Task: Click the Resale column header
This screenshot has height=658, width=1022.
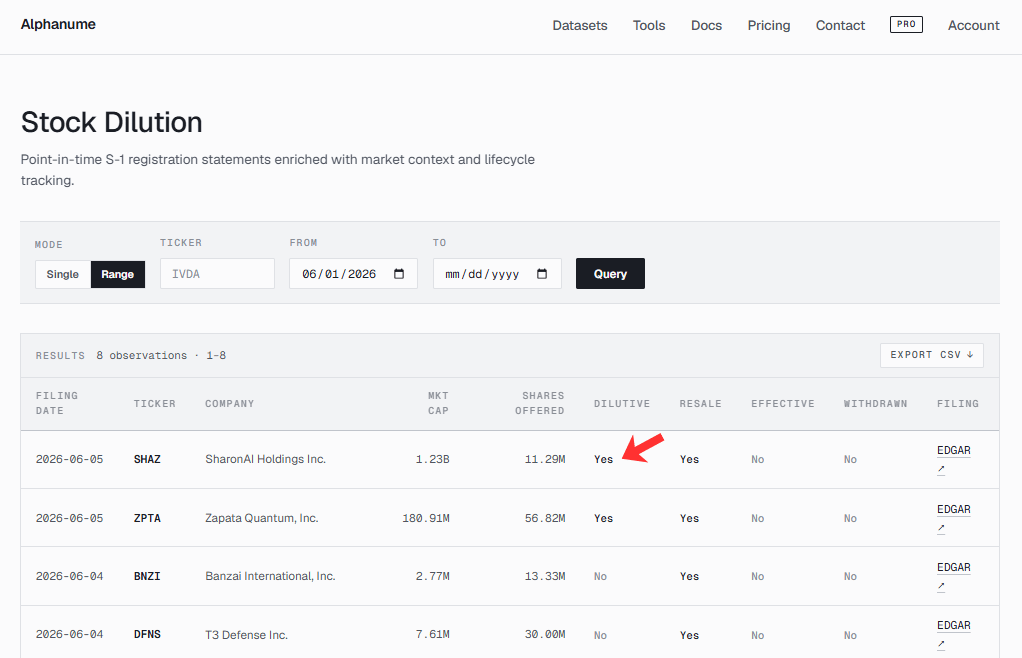Action: click(x=700, y=404)
